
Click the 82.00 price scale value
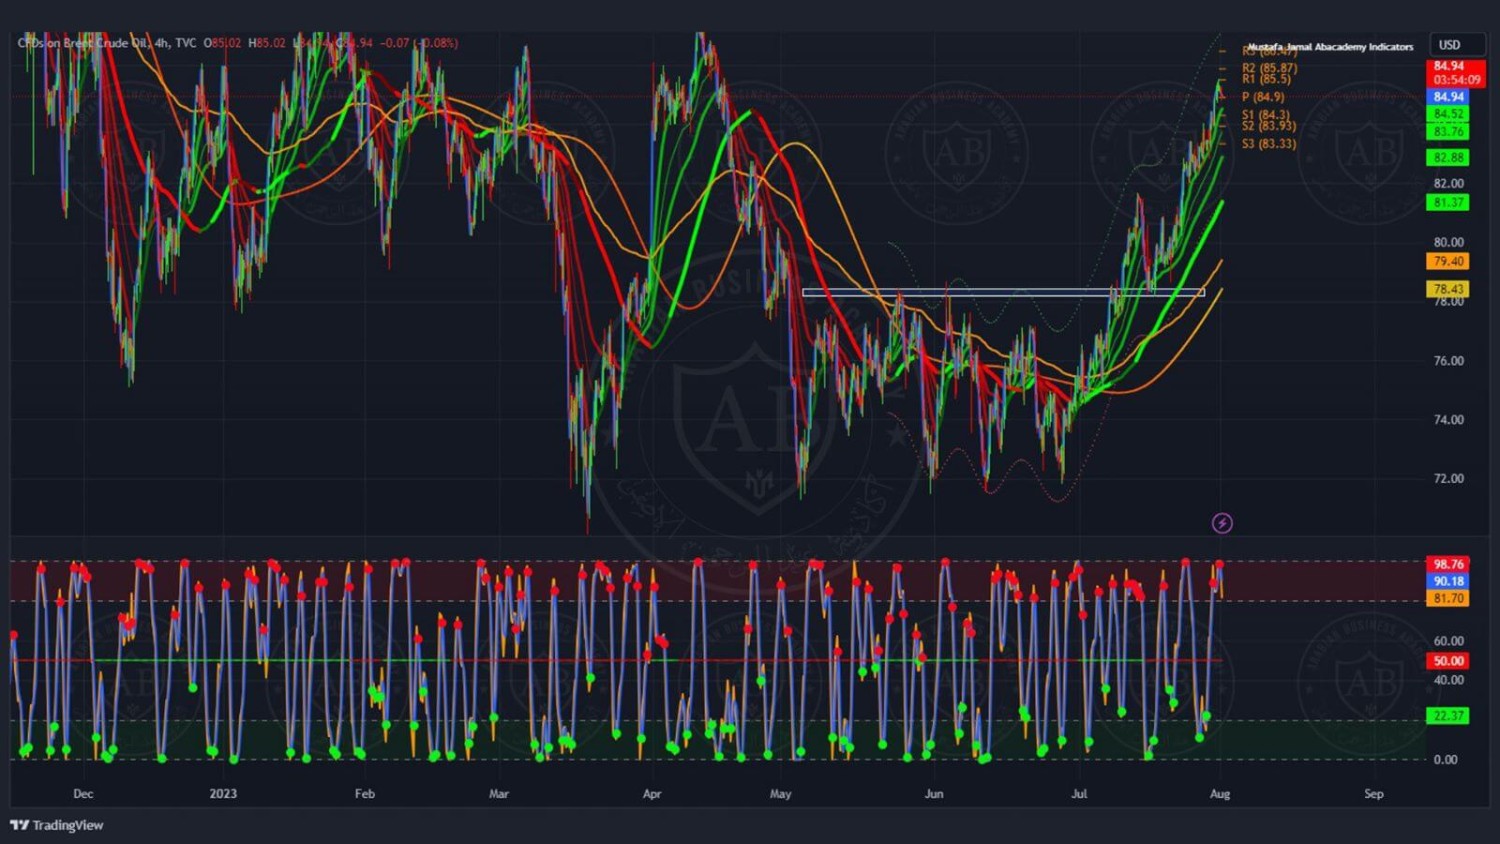pos(1449,184)
